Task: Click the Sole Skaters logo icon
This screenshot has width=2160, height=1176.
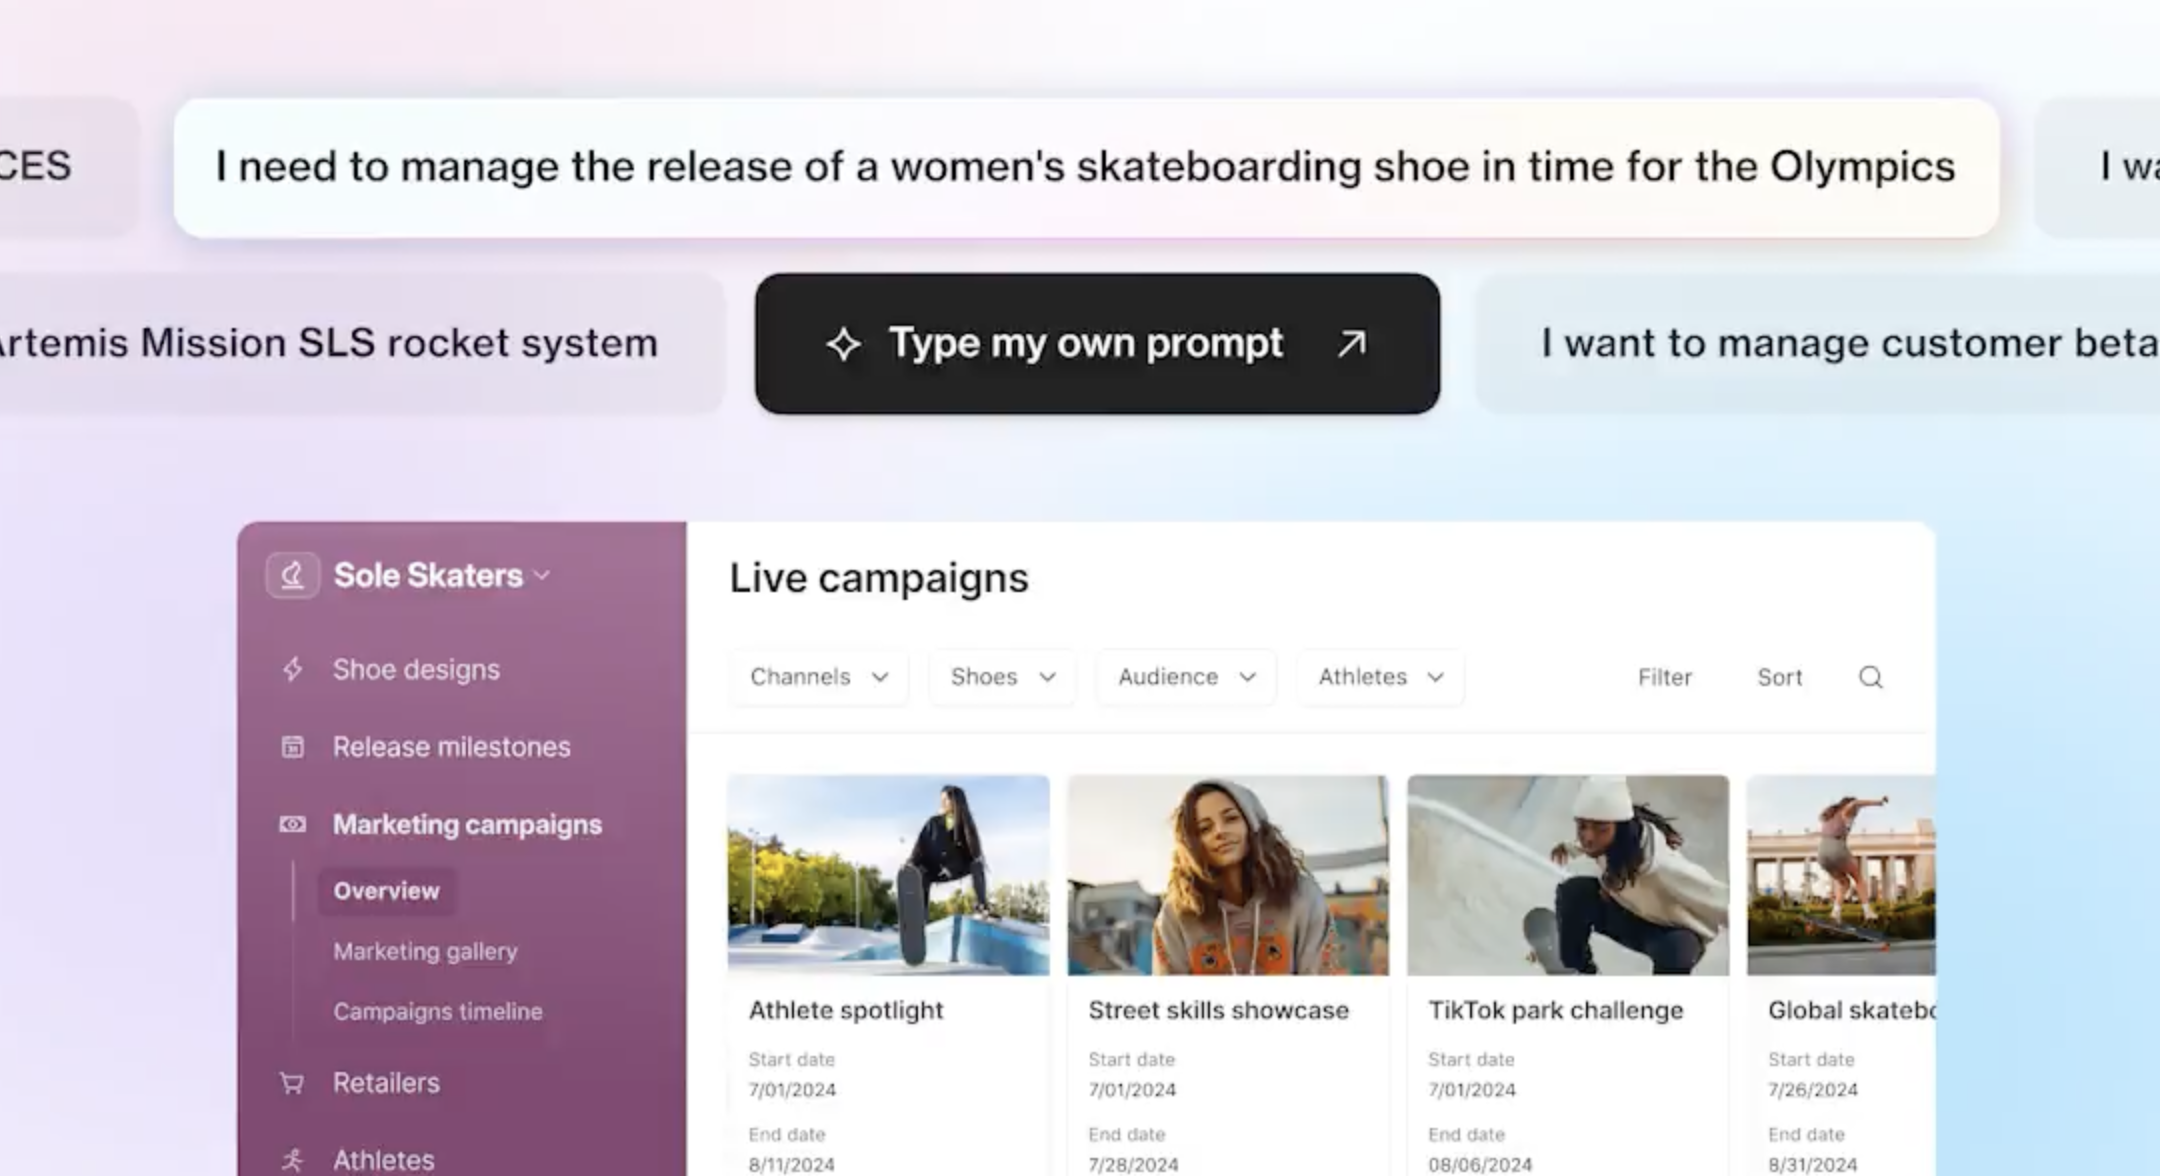Action: [292, 576]
